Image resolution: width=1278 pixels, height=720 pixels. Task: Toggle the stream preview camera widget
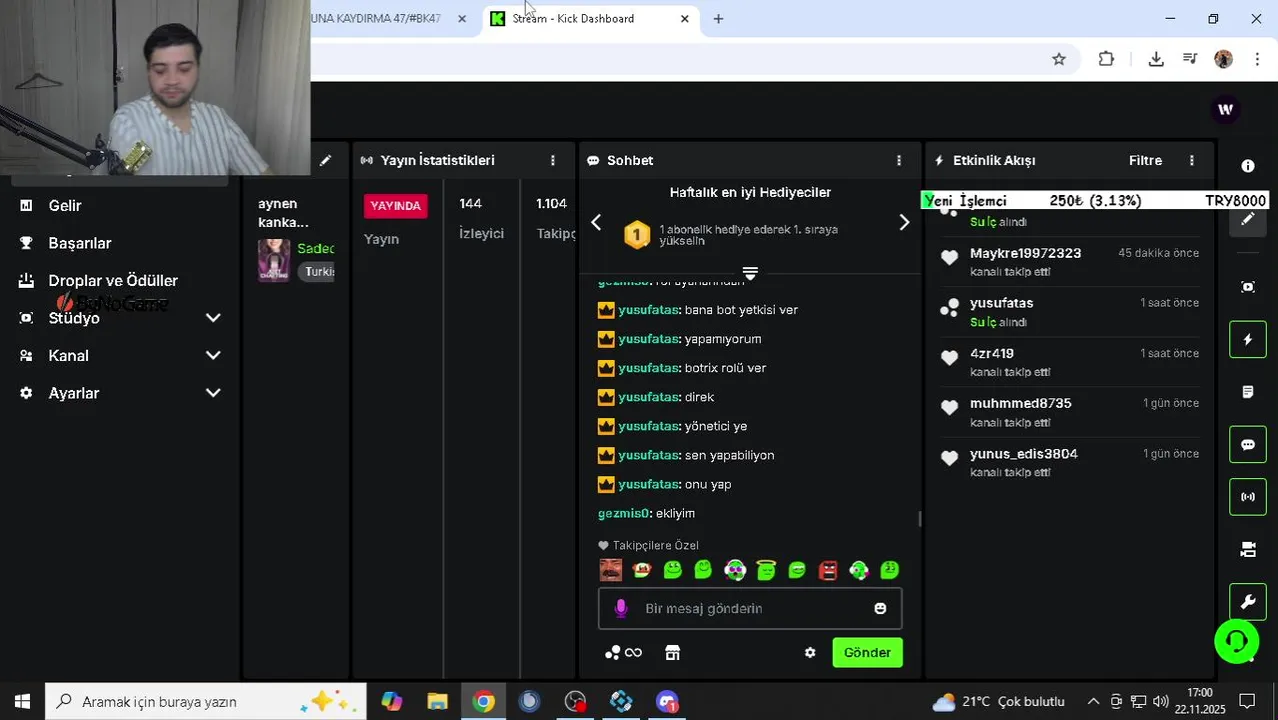coord(1248,549)
